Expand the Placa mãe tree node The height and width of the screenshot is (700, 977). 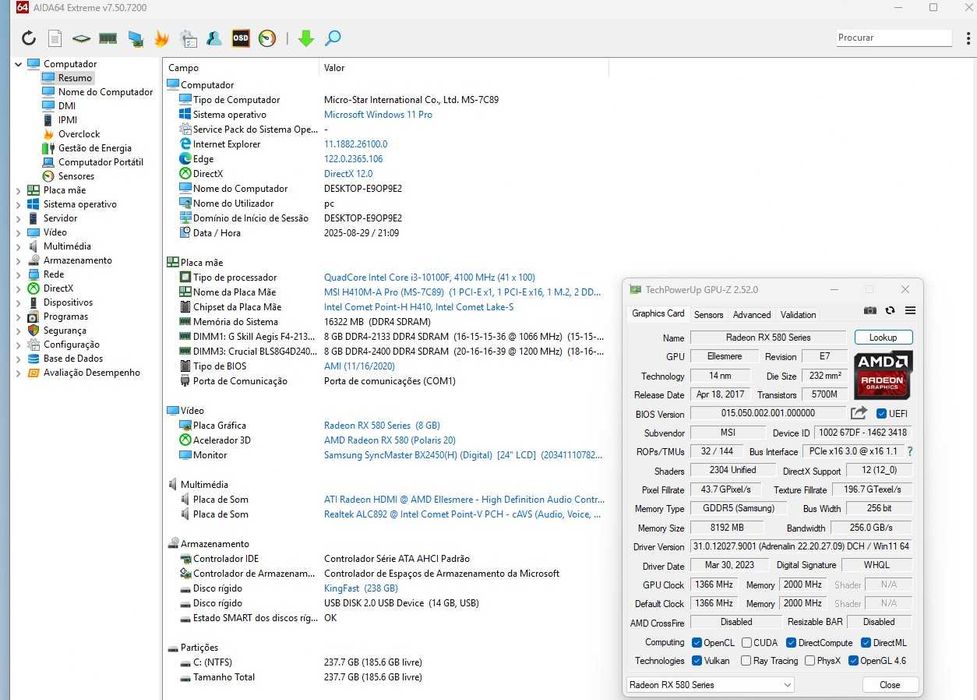coord(18,191)
